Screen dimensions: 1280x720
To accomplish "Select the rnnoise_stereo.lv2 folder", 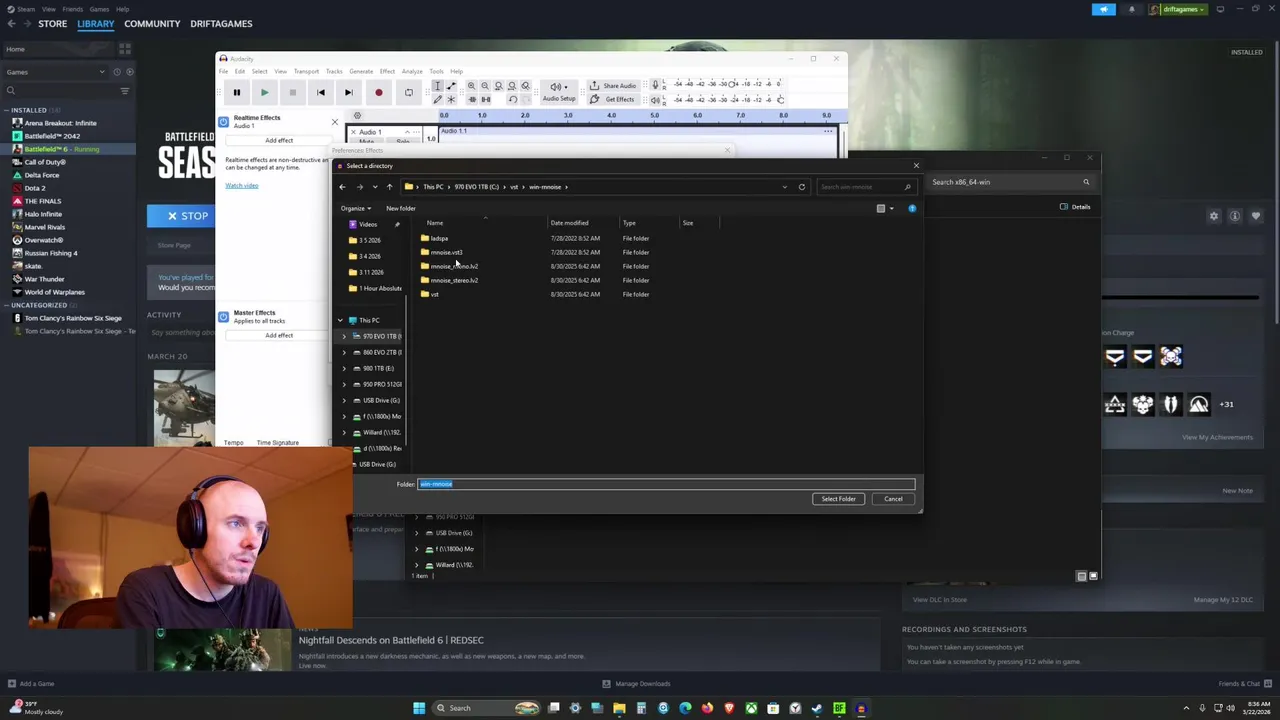I will pyautogui.click(x=449, y=280).
